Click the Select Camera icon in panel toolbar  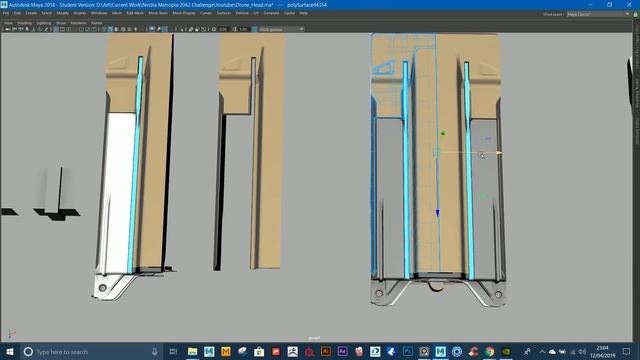7,29
